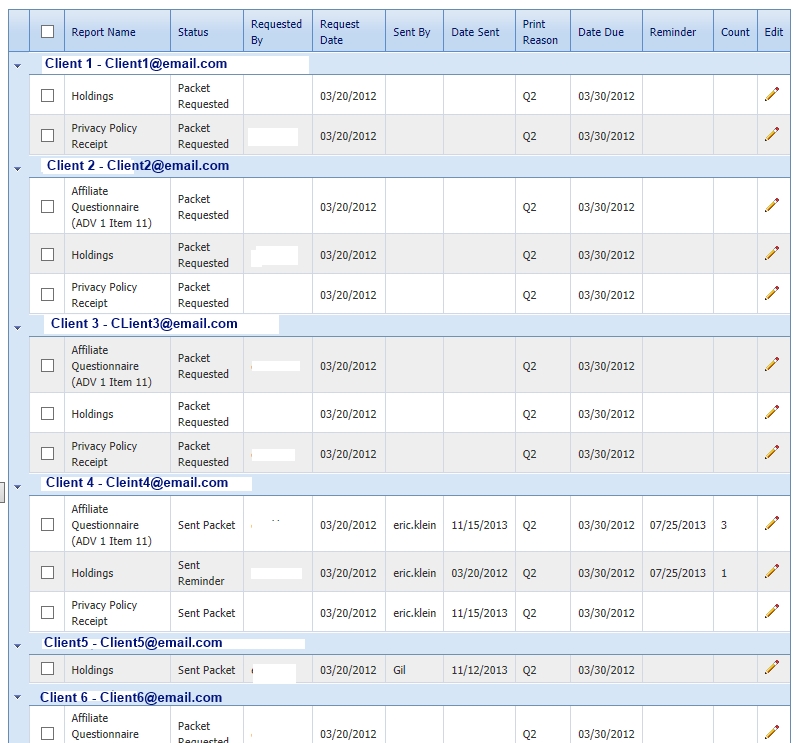This screenshot has width=796, height=743.
Task: Sort by Requested By column
Action: pos(276,32)
